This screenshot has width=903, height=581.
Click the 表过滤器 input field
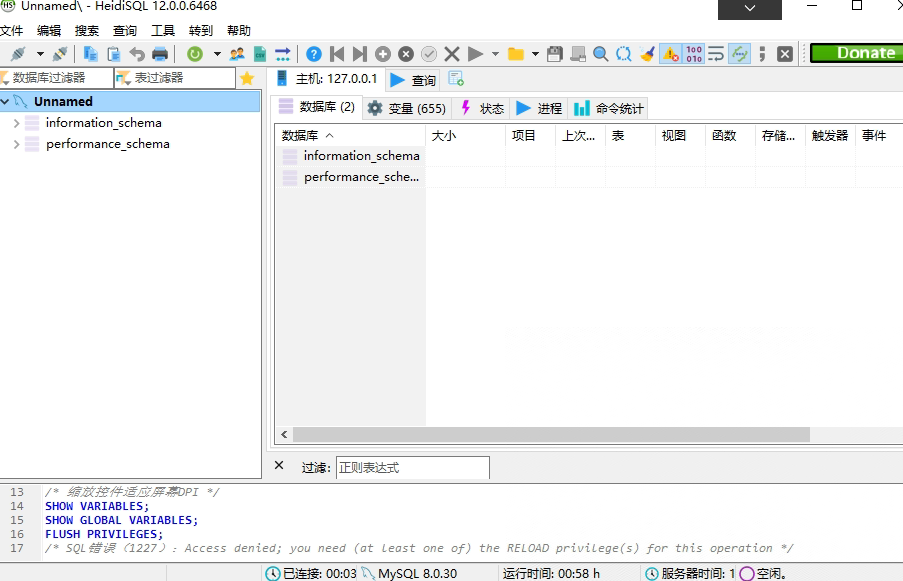(x=175, y=78)
